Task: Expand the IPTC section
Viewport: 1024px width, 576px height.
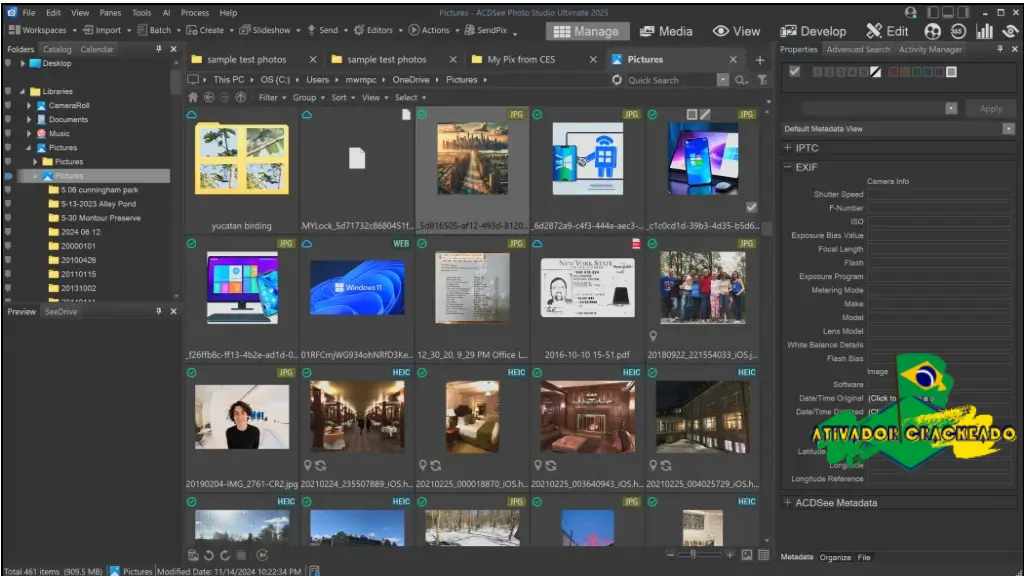Action: pos(788,148)
